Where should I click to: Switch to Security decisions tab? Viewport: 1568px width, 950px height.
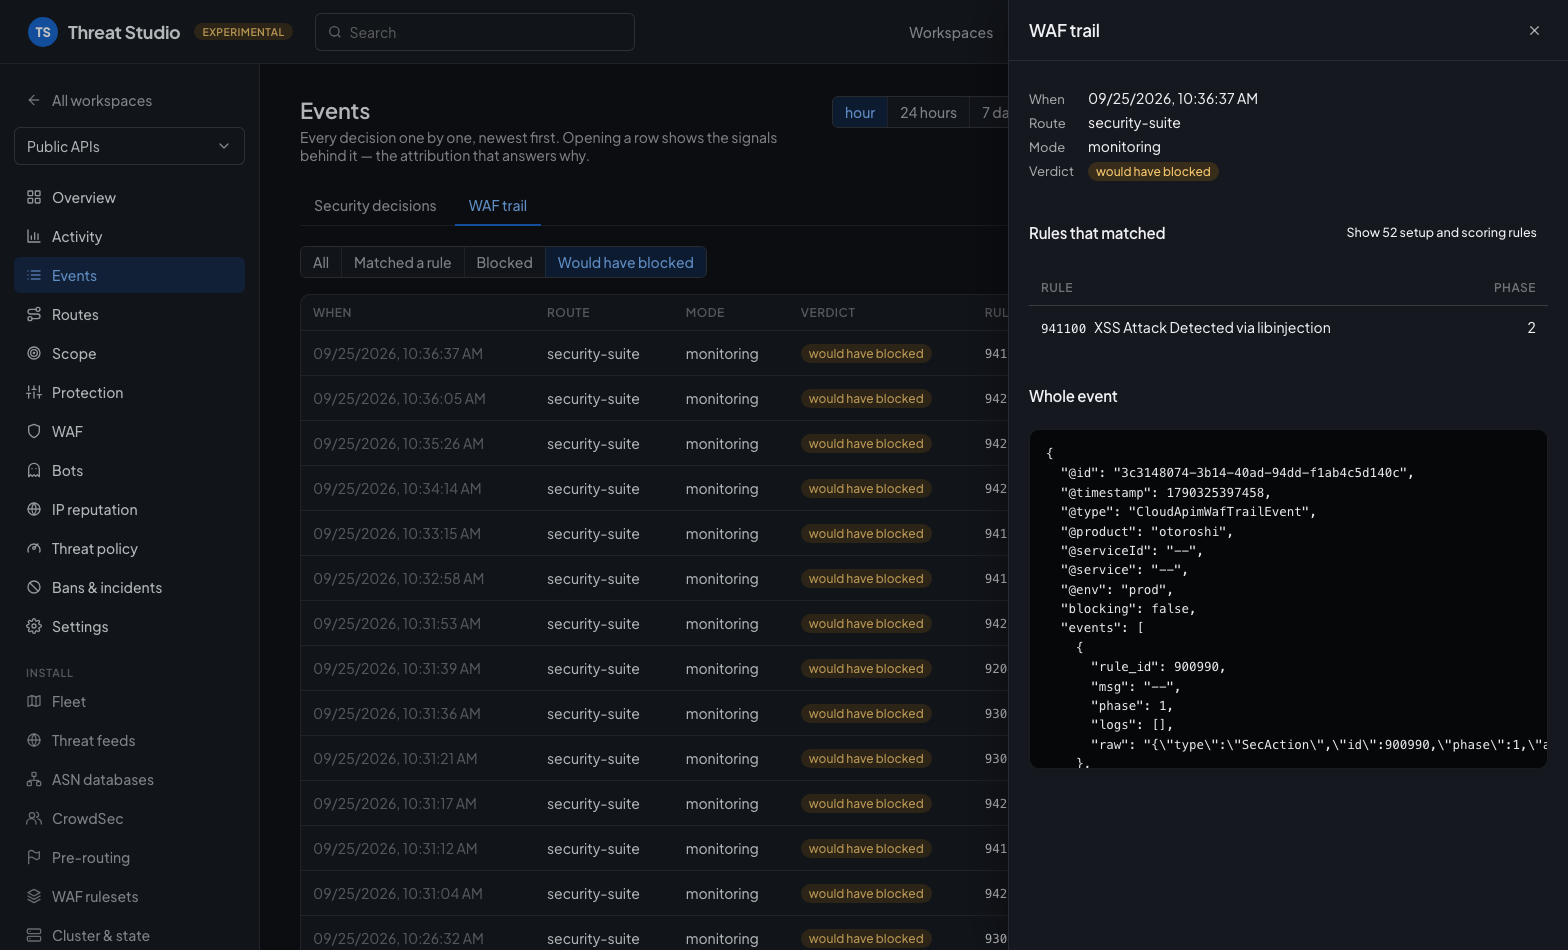375,205
